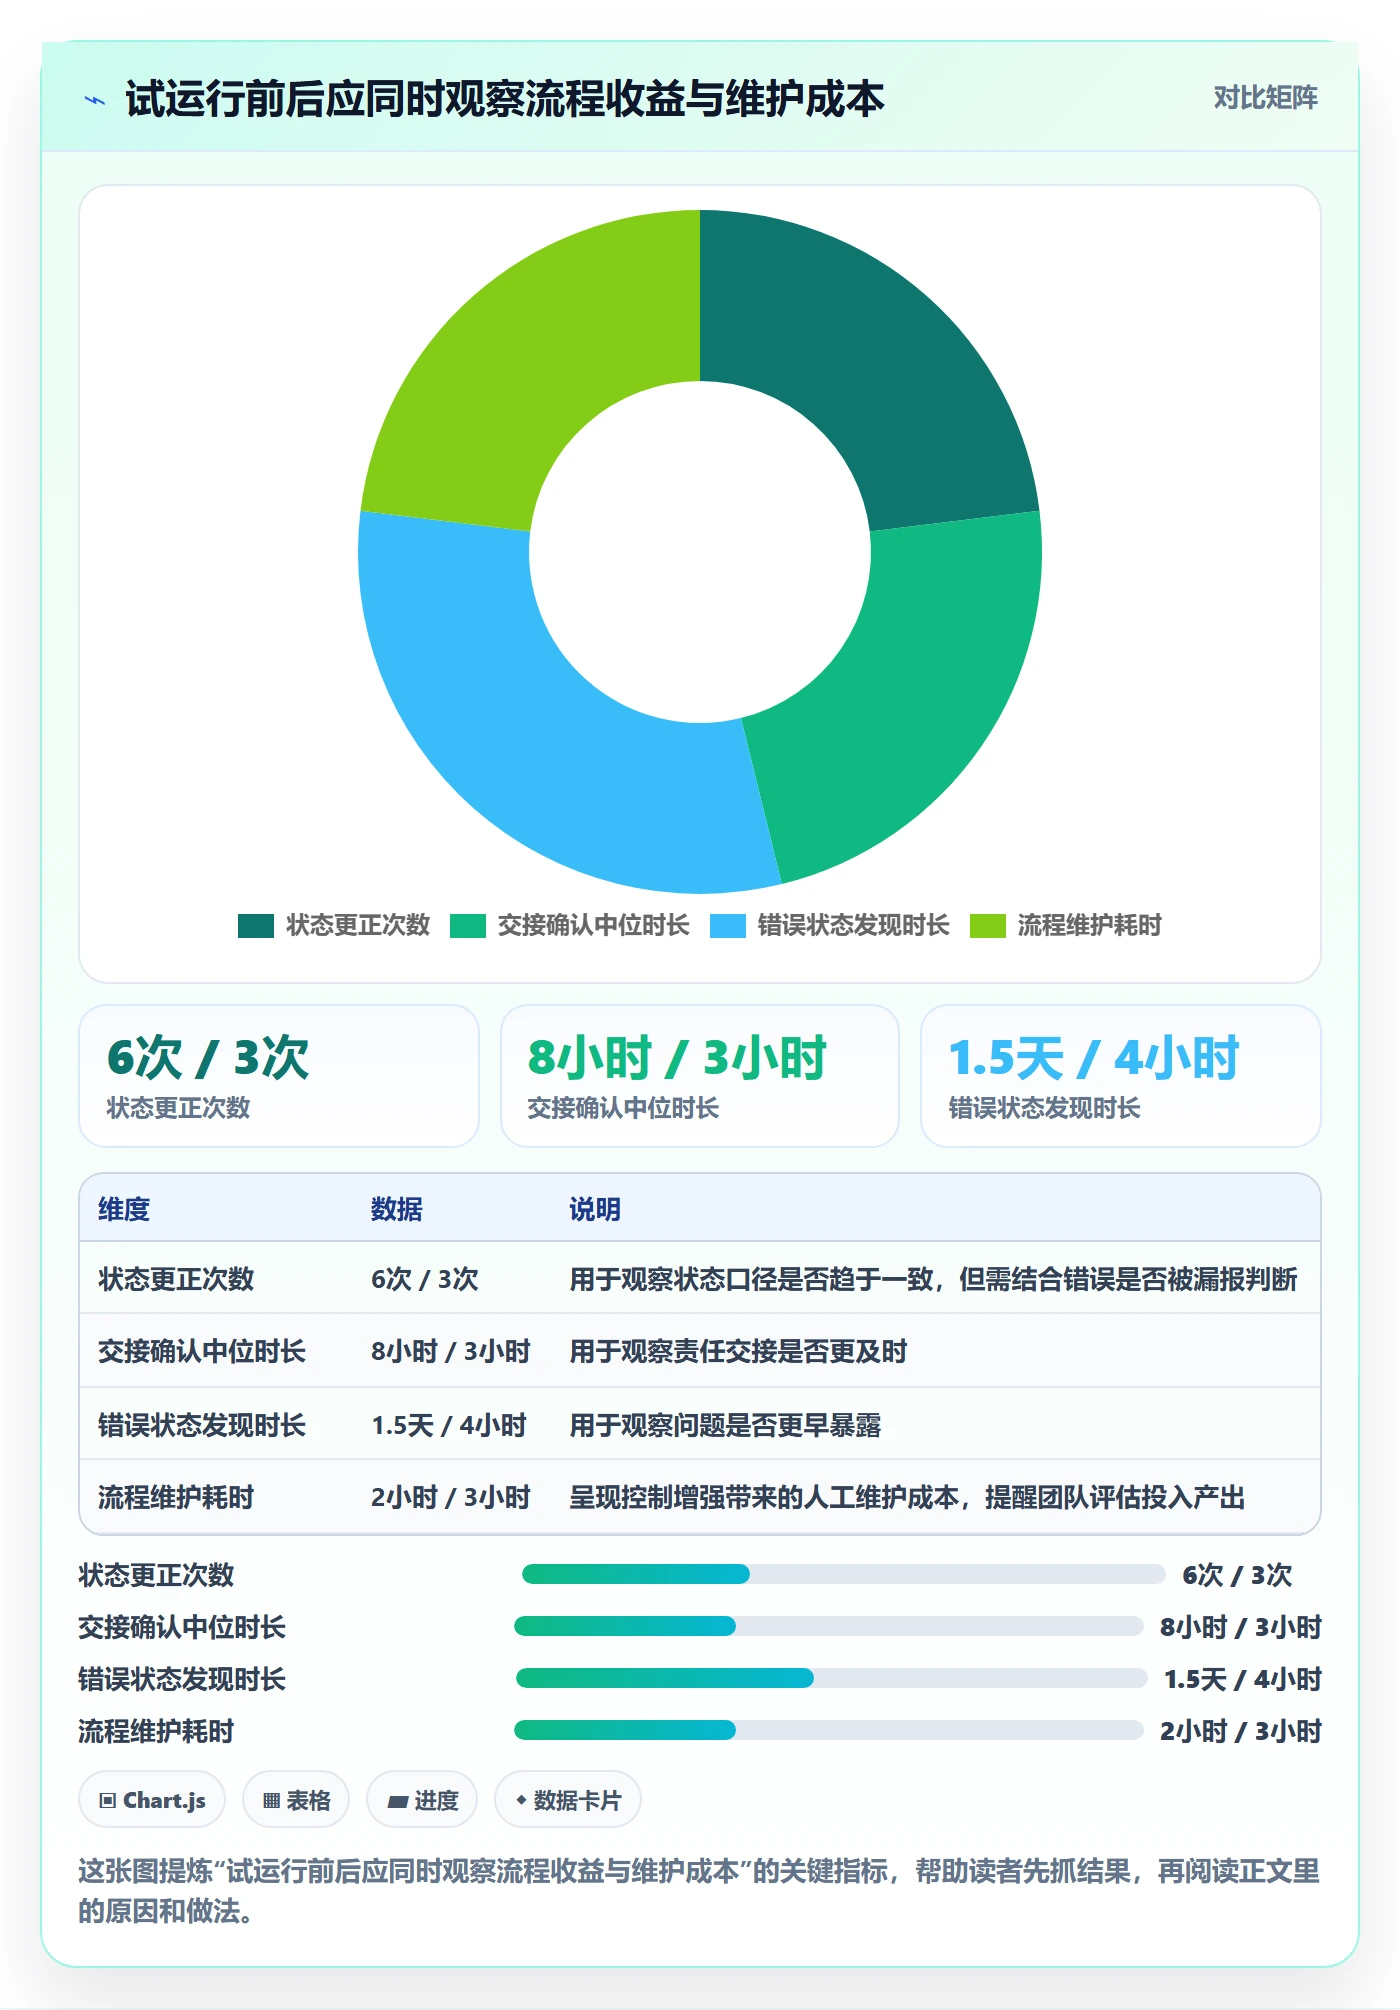This screenshot has width=1400, height=2010.
Task: Select the 流程维护耗时 table row cell
Action: point(176,1497)
